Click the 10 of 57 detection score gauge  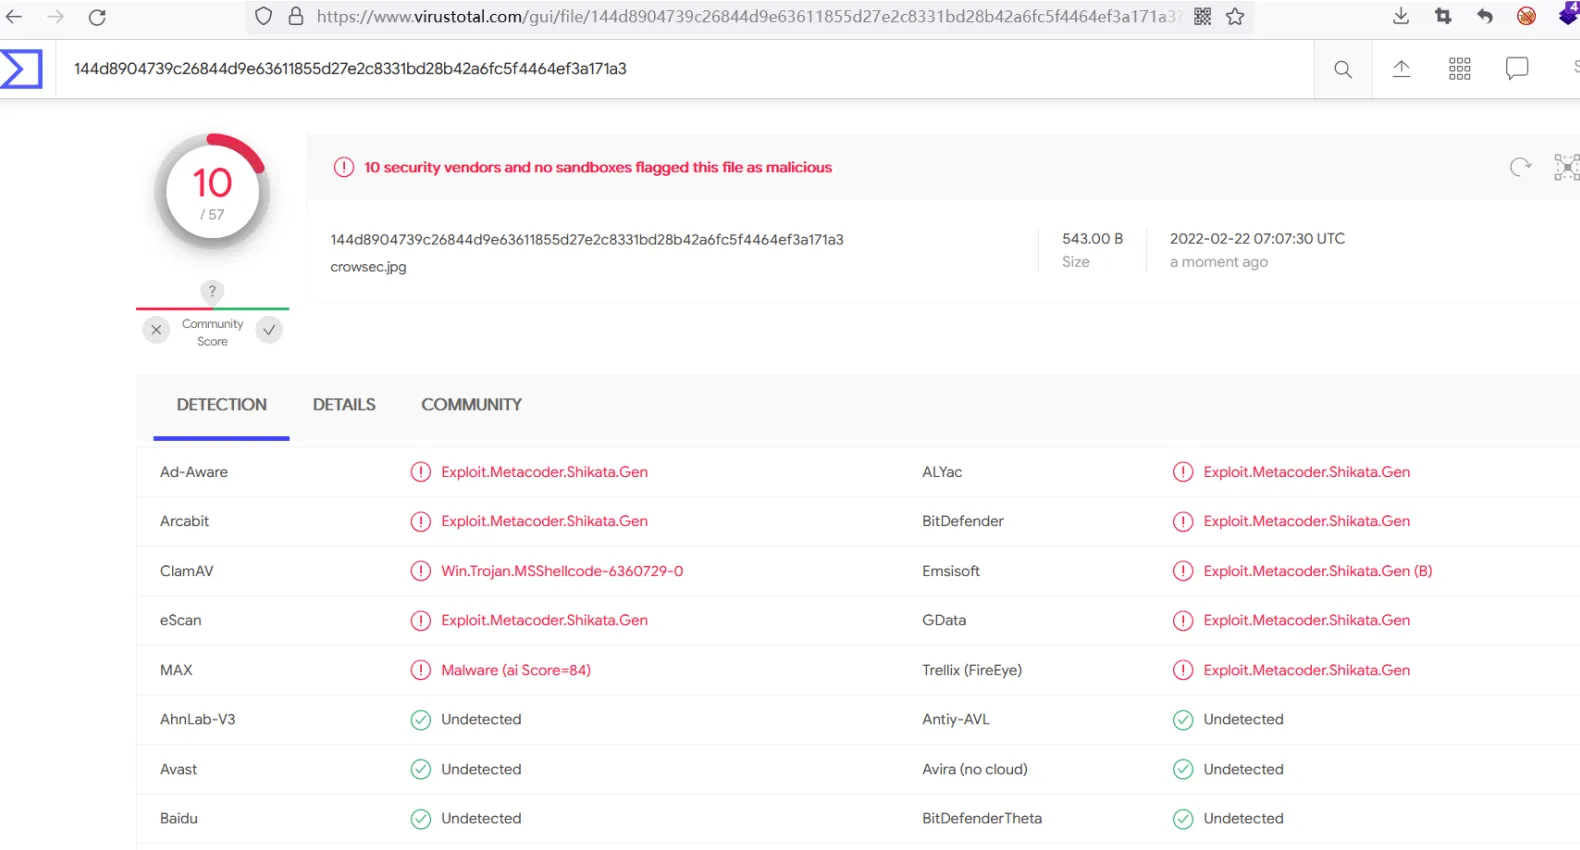[212, 192]
